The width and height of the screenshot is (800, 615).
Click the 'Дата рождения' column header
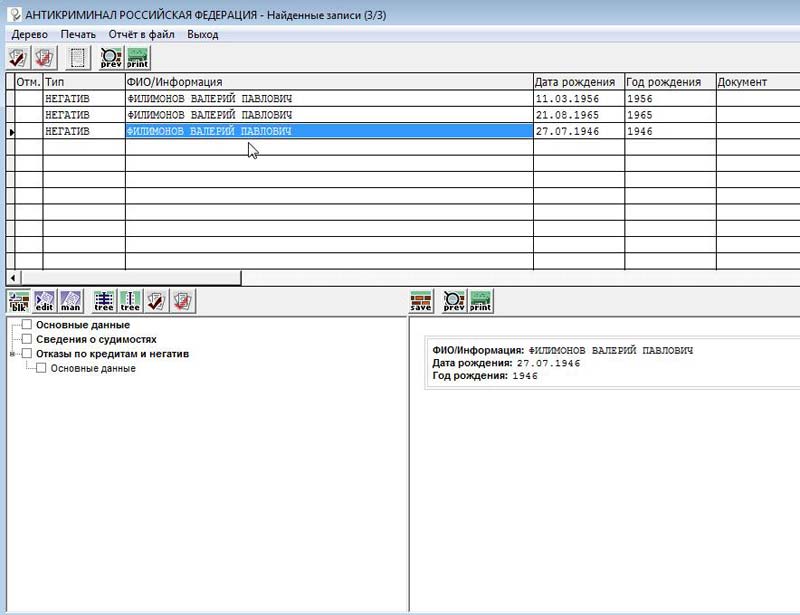(578, 82)
